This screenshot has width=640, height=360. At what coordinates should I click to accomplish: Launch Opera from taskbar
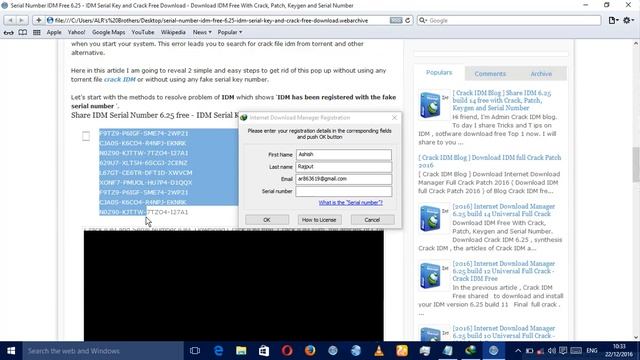pos(287,351)
